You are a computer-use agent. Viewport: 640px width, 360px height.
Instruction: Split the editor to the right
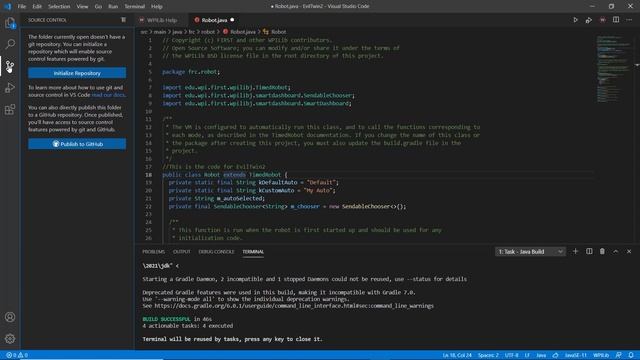click(616, 20)
